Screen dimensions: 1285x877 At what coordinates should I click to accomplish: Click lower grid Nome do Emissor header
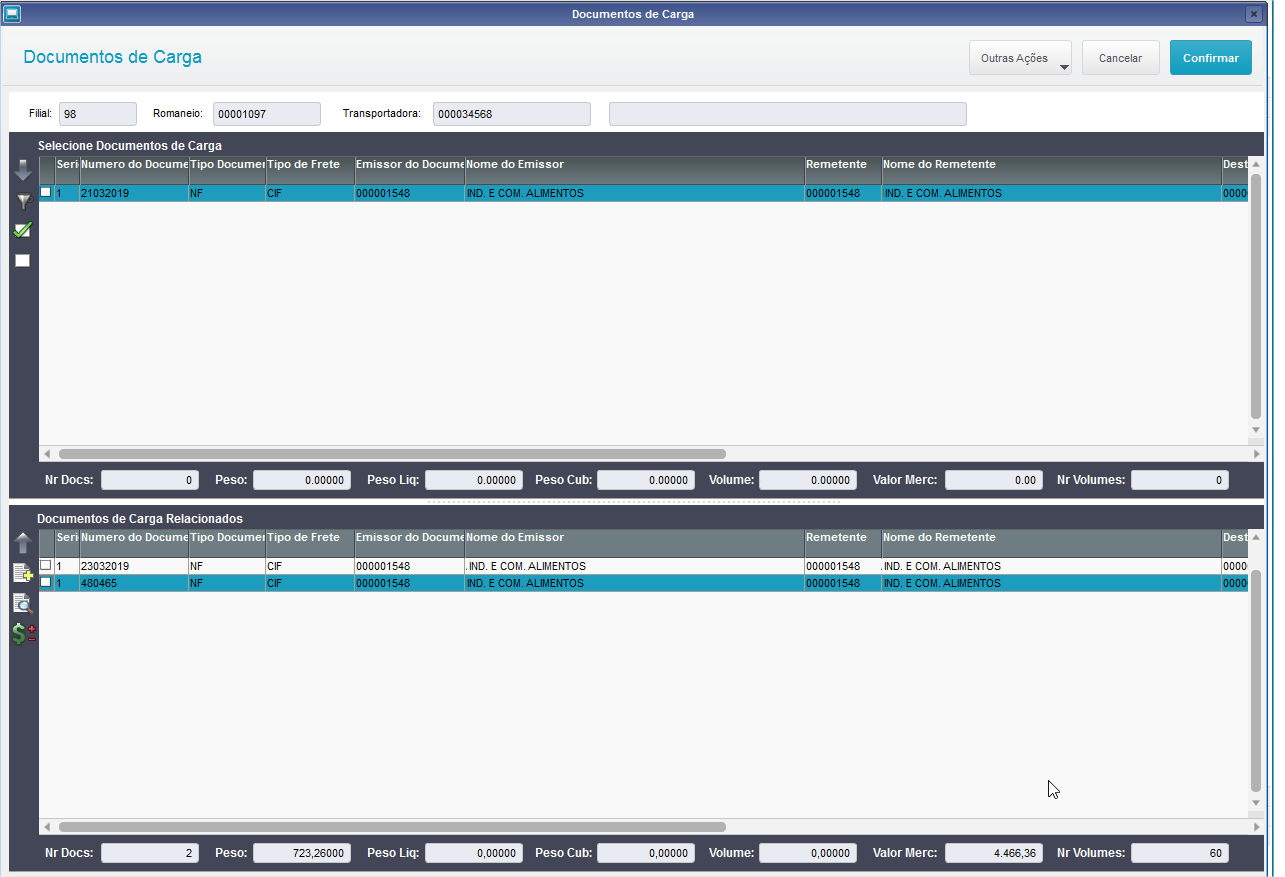coord(634,543)
